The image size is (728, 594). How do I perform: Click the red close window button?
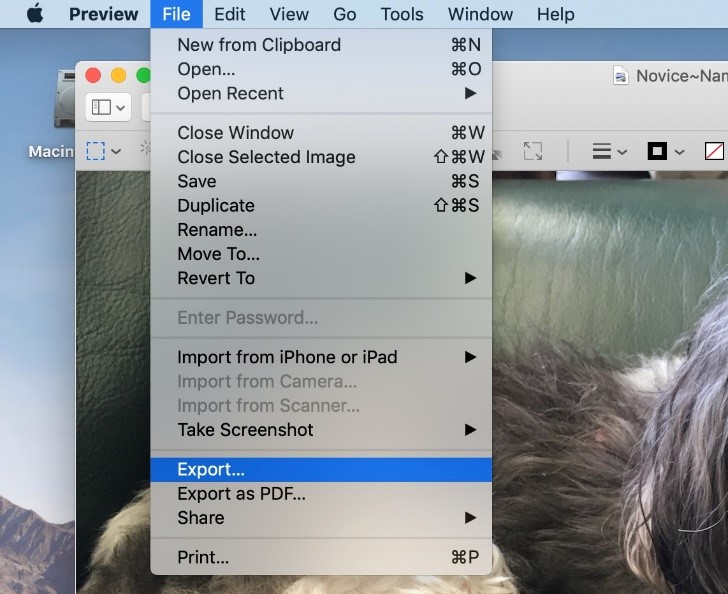pyautogui.click(x=93, y=75)
